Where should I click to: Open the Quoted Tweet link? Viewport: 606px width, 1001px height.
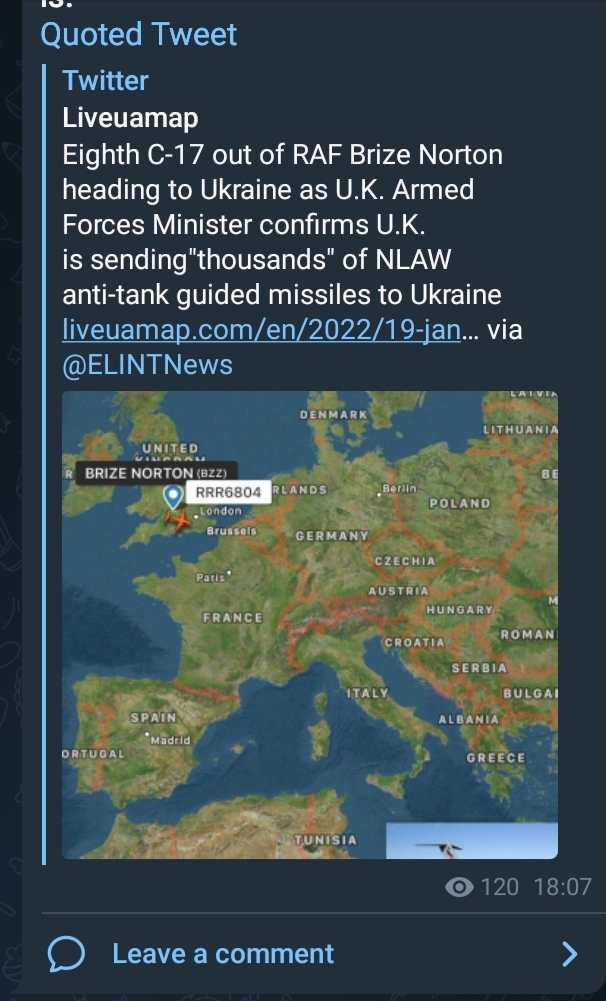(139, 35)
